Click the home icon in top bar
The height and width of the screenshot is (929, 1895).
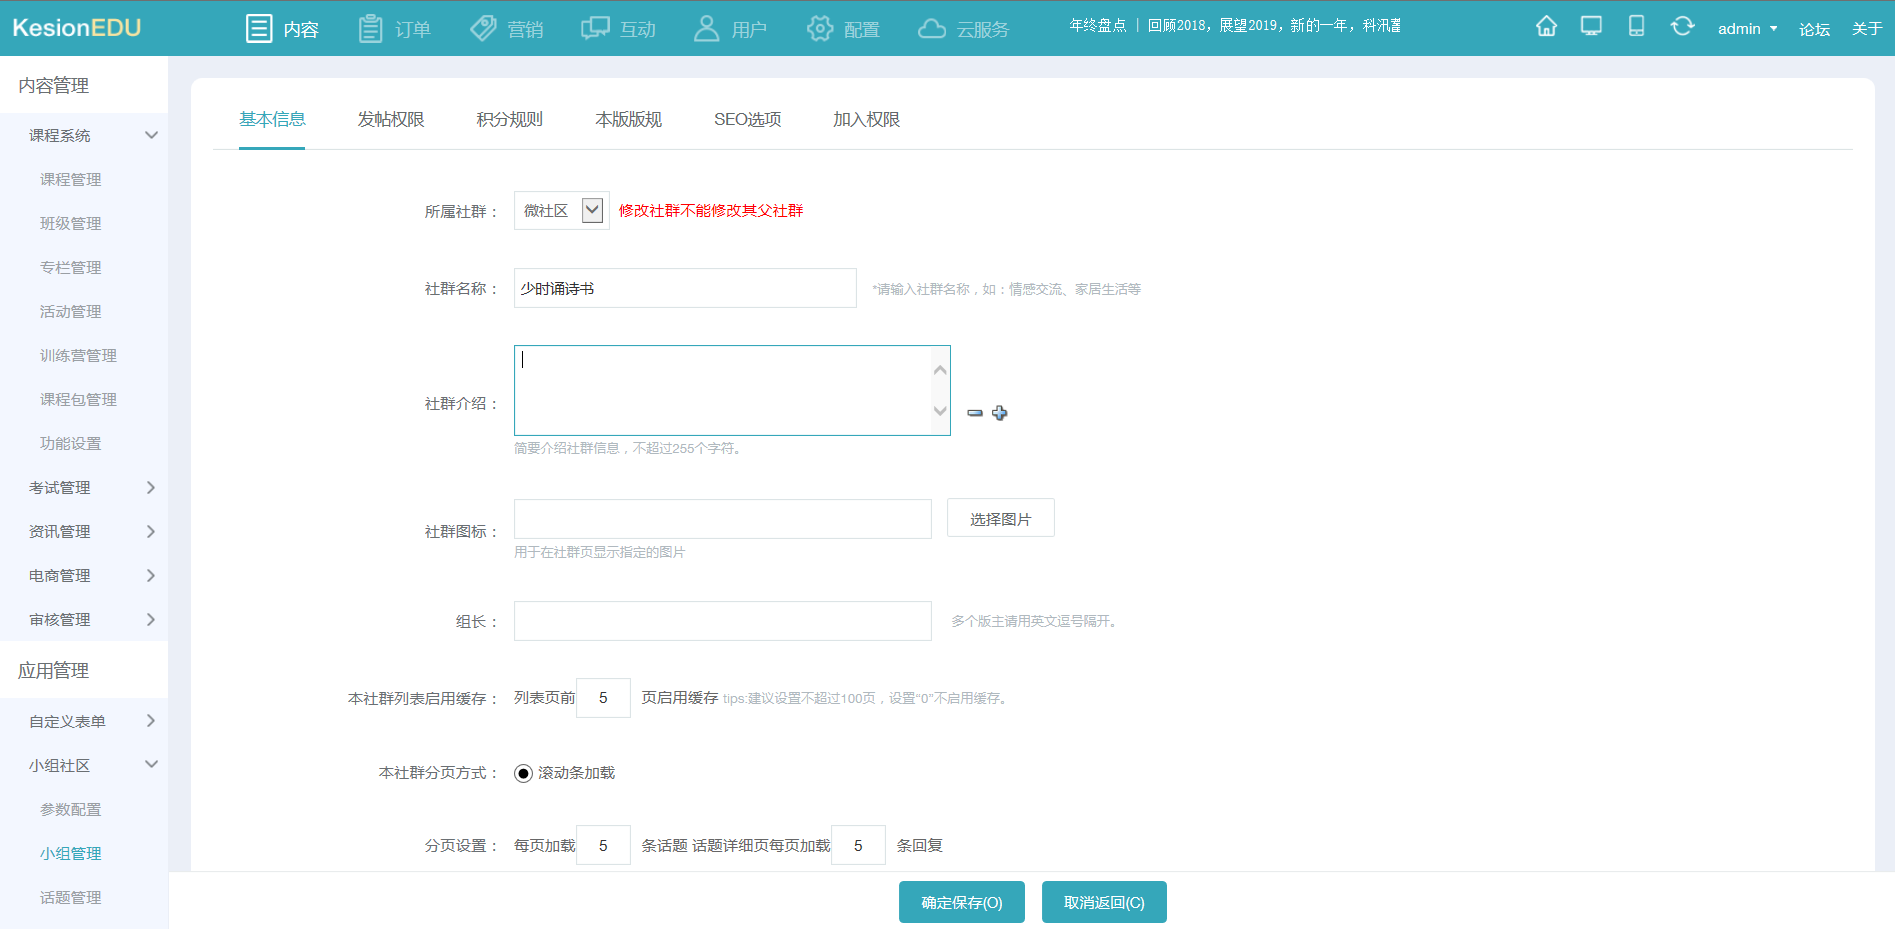coord(1546,27)
